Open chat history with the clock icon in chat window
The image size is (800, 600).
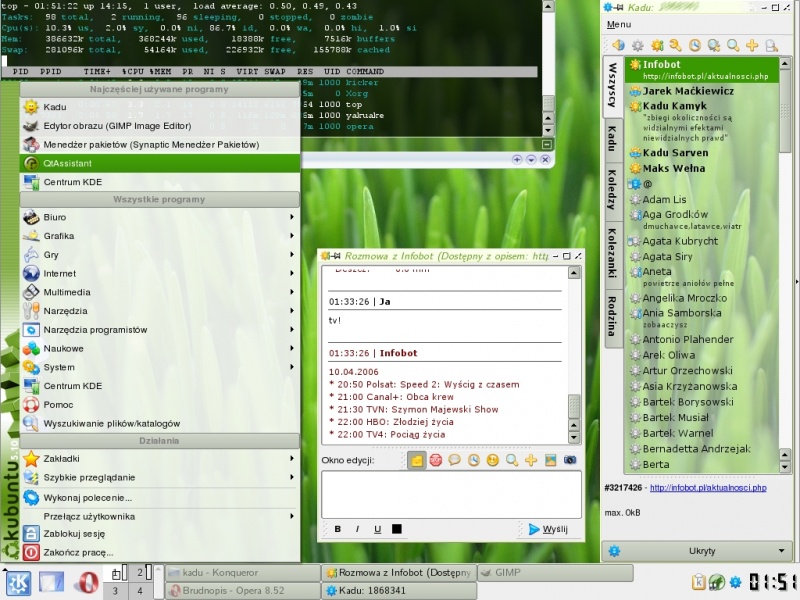click(x=473, y=460)
